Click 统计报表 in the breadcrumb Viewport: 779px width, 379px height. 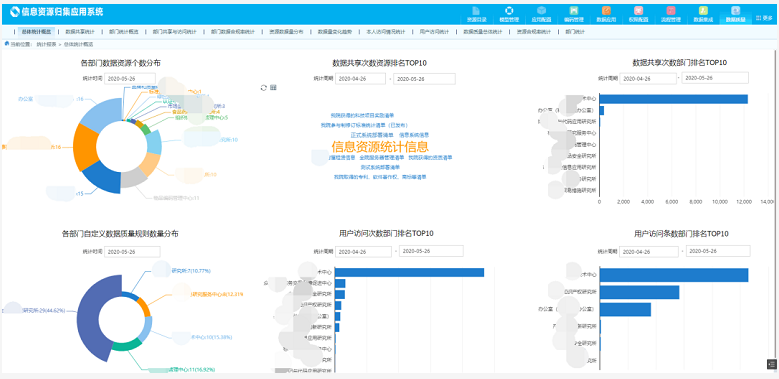tap(45, 44)
